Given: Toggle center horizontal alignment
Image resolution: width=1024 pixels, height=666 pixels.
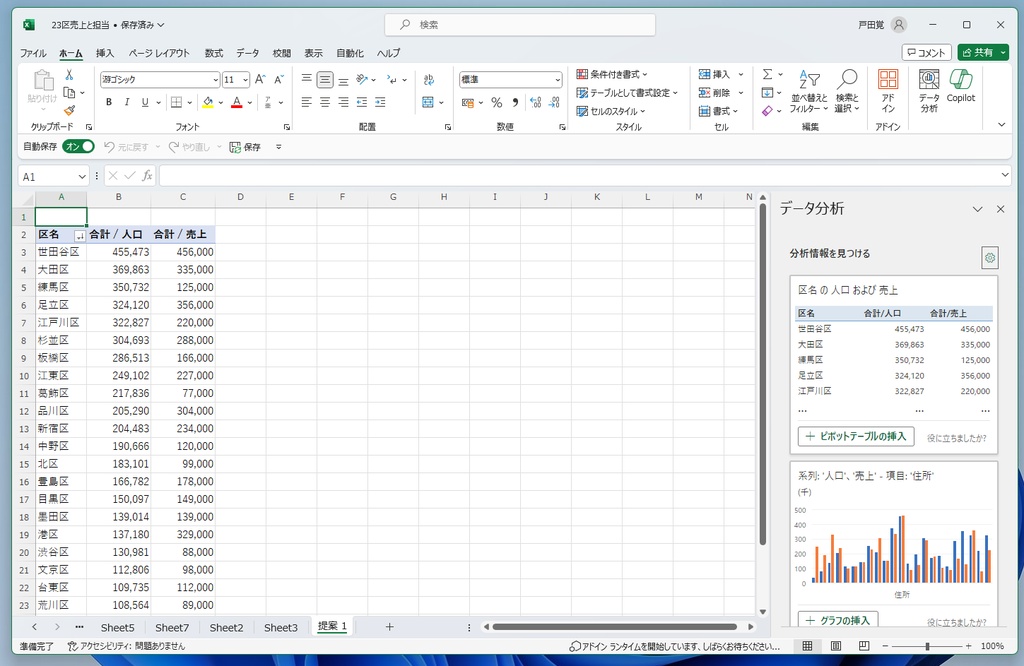Looking at the screenshot, I should pyautogui.click(x=325, y=103).
